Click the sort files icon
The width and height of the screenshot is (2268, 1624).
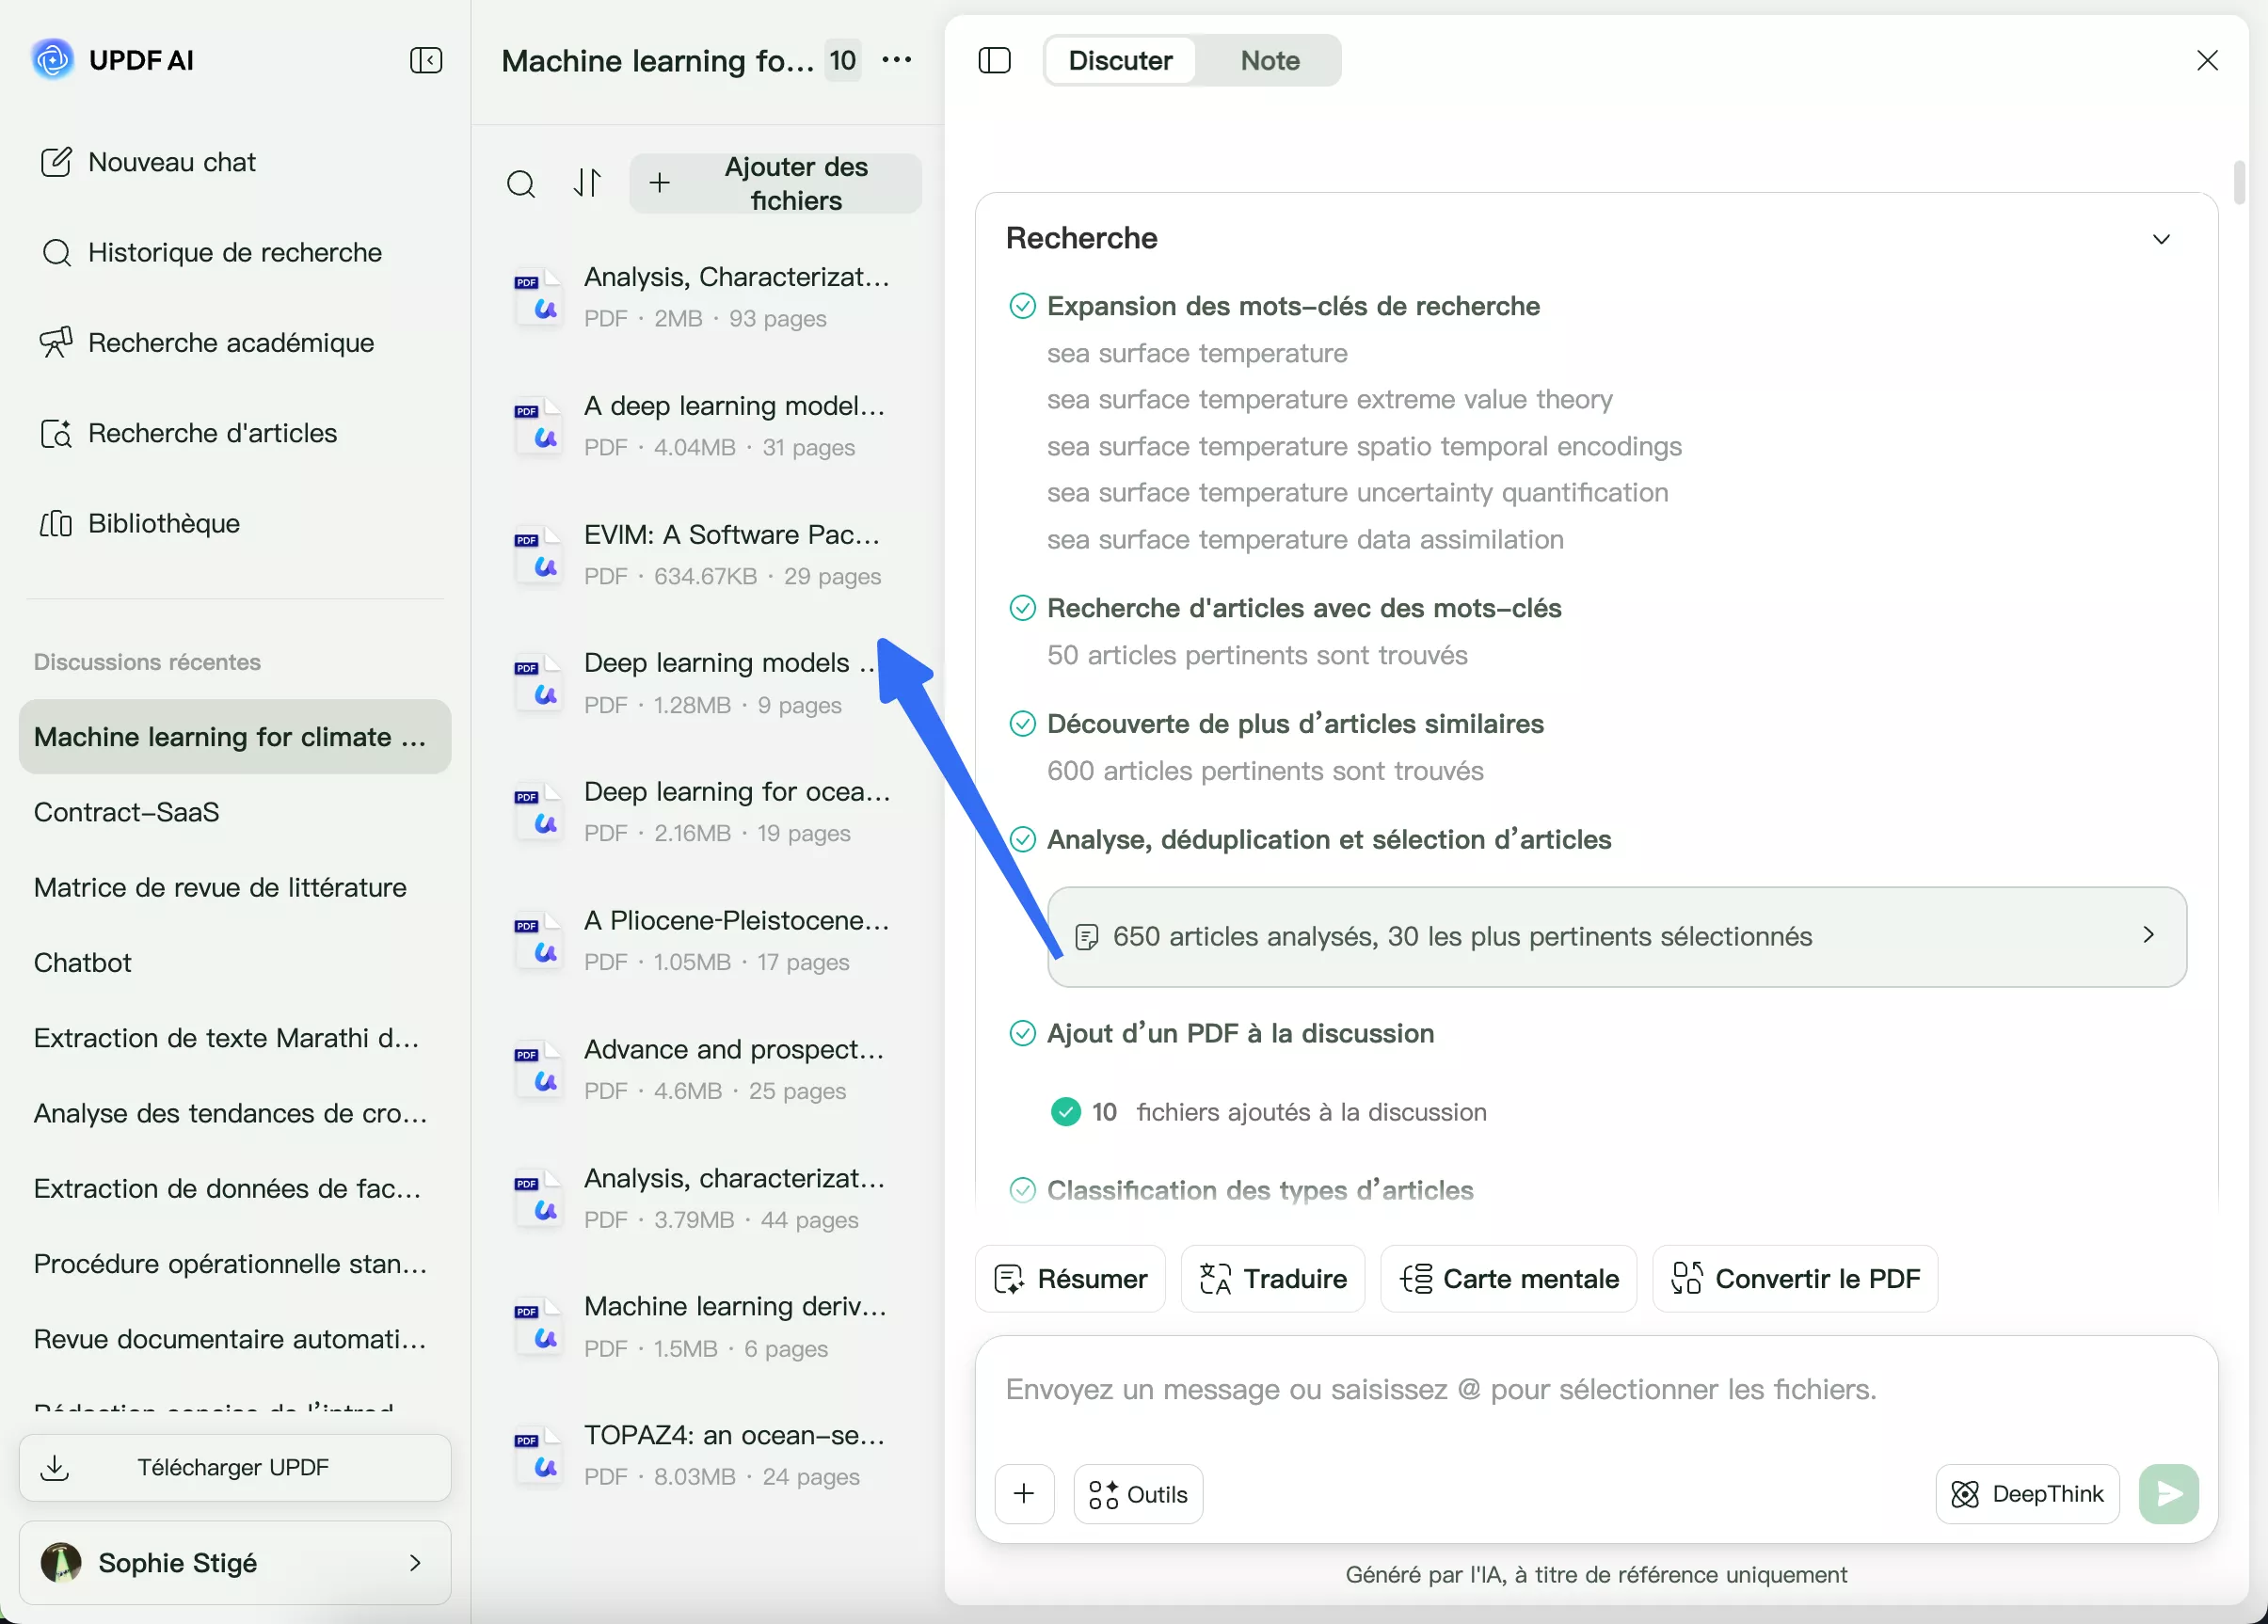588,183
